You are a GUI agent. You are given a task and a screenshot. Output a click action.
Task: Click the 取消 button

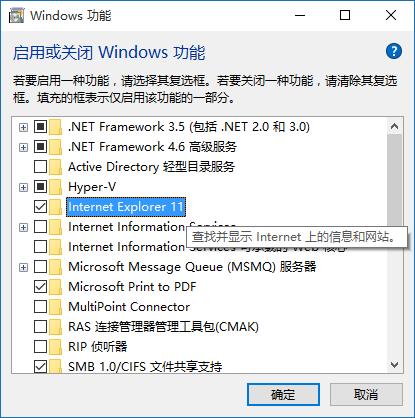[366, 395]
